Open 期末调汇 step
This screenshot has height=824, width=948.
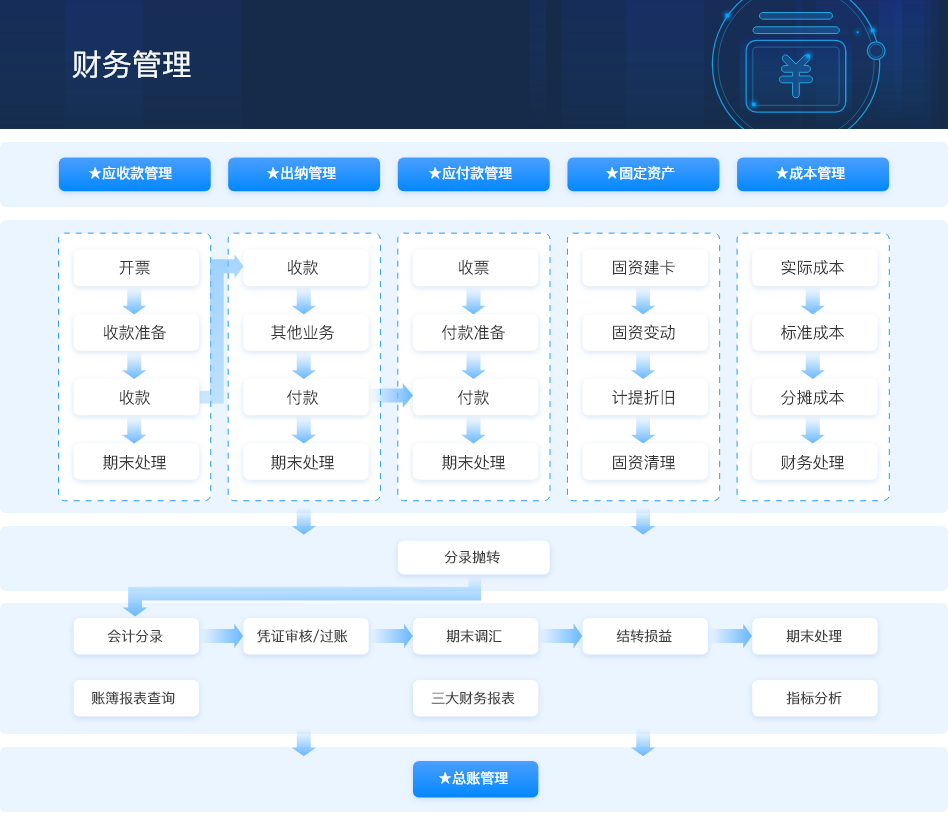(x=475, y=636)
